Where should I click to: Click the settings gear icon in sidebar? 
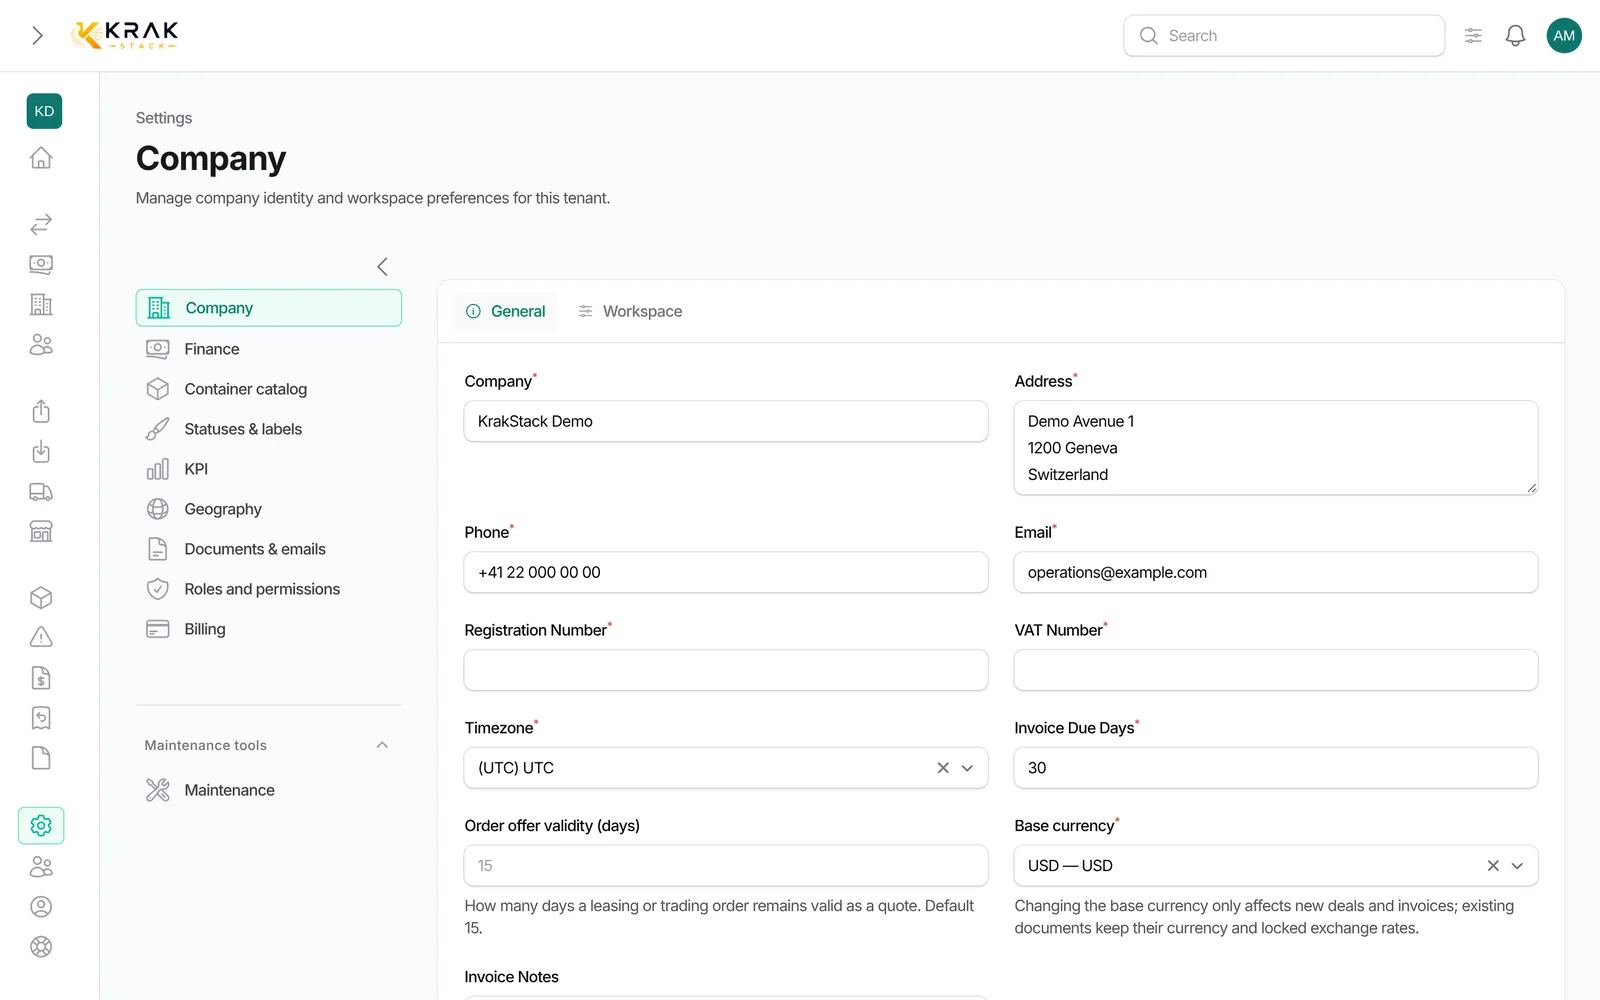(41, 825)
